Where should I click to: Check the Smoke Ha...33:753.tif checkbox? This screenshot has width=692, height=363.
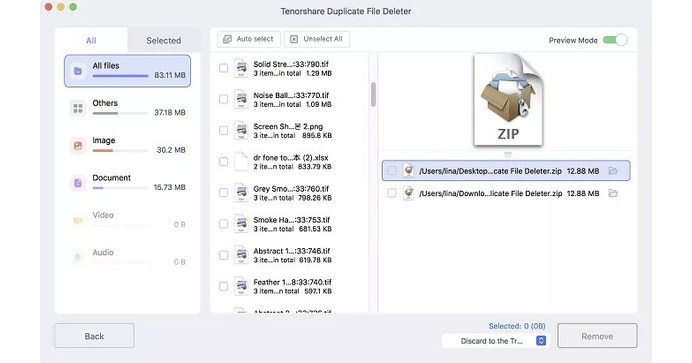point(224,224)
